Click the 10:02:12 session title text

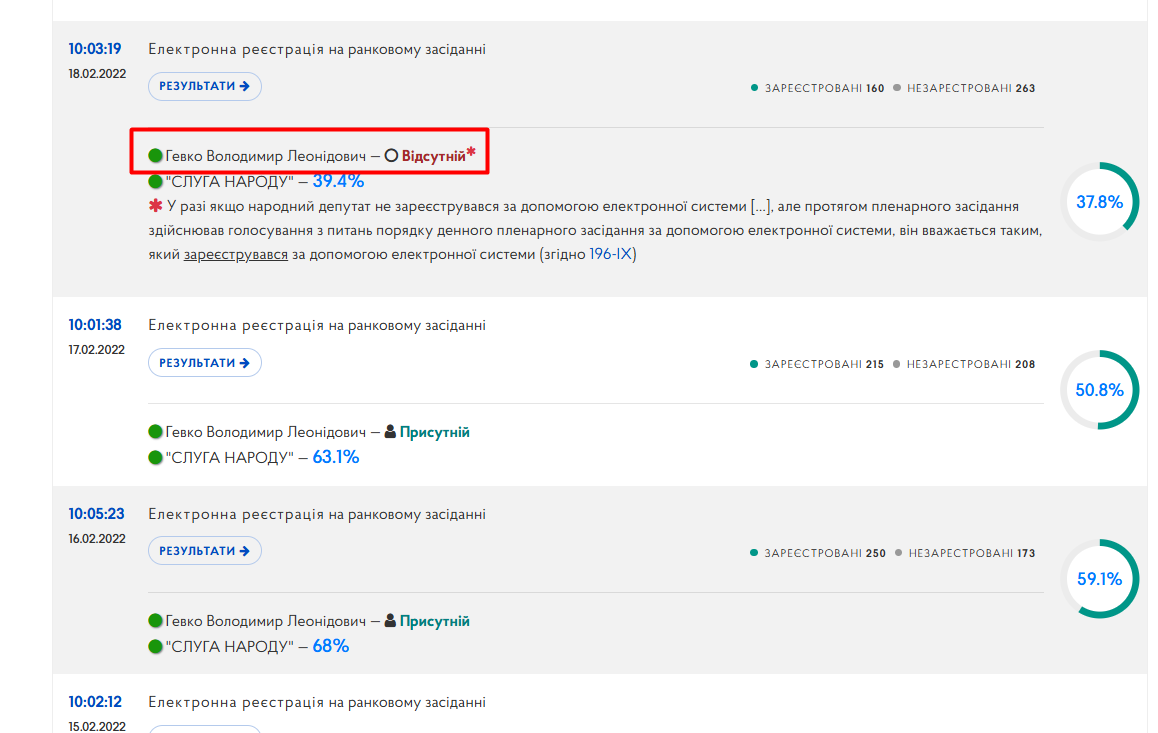317,703
